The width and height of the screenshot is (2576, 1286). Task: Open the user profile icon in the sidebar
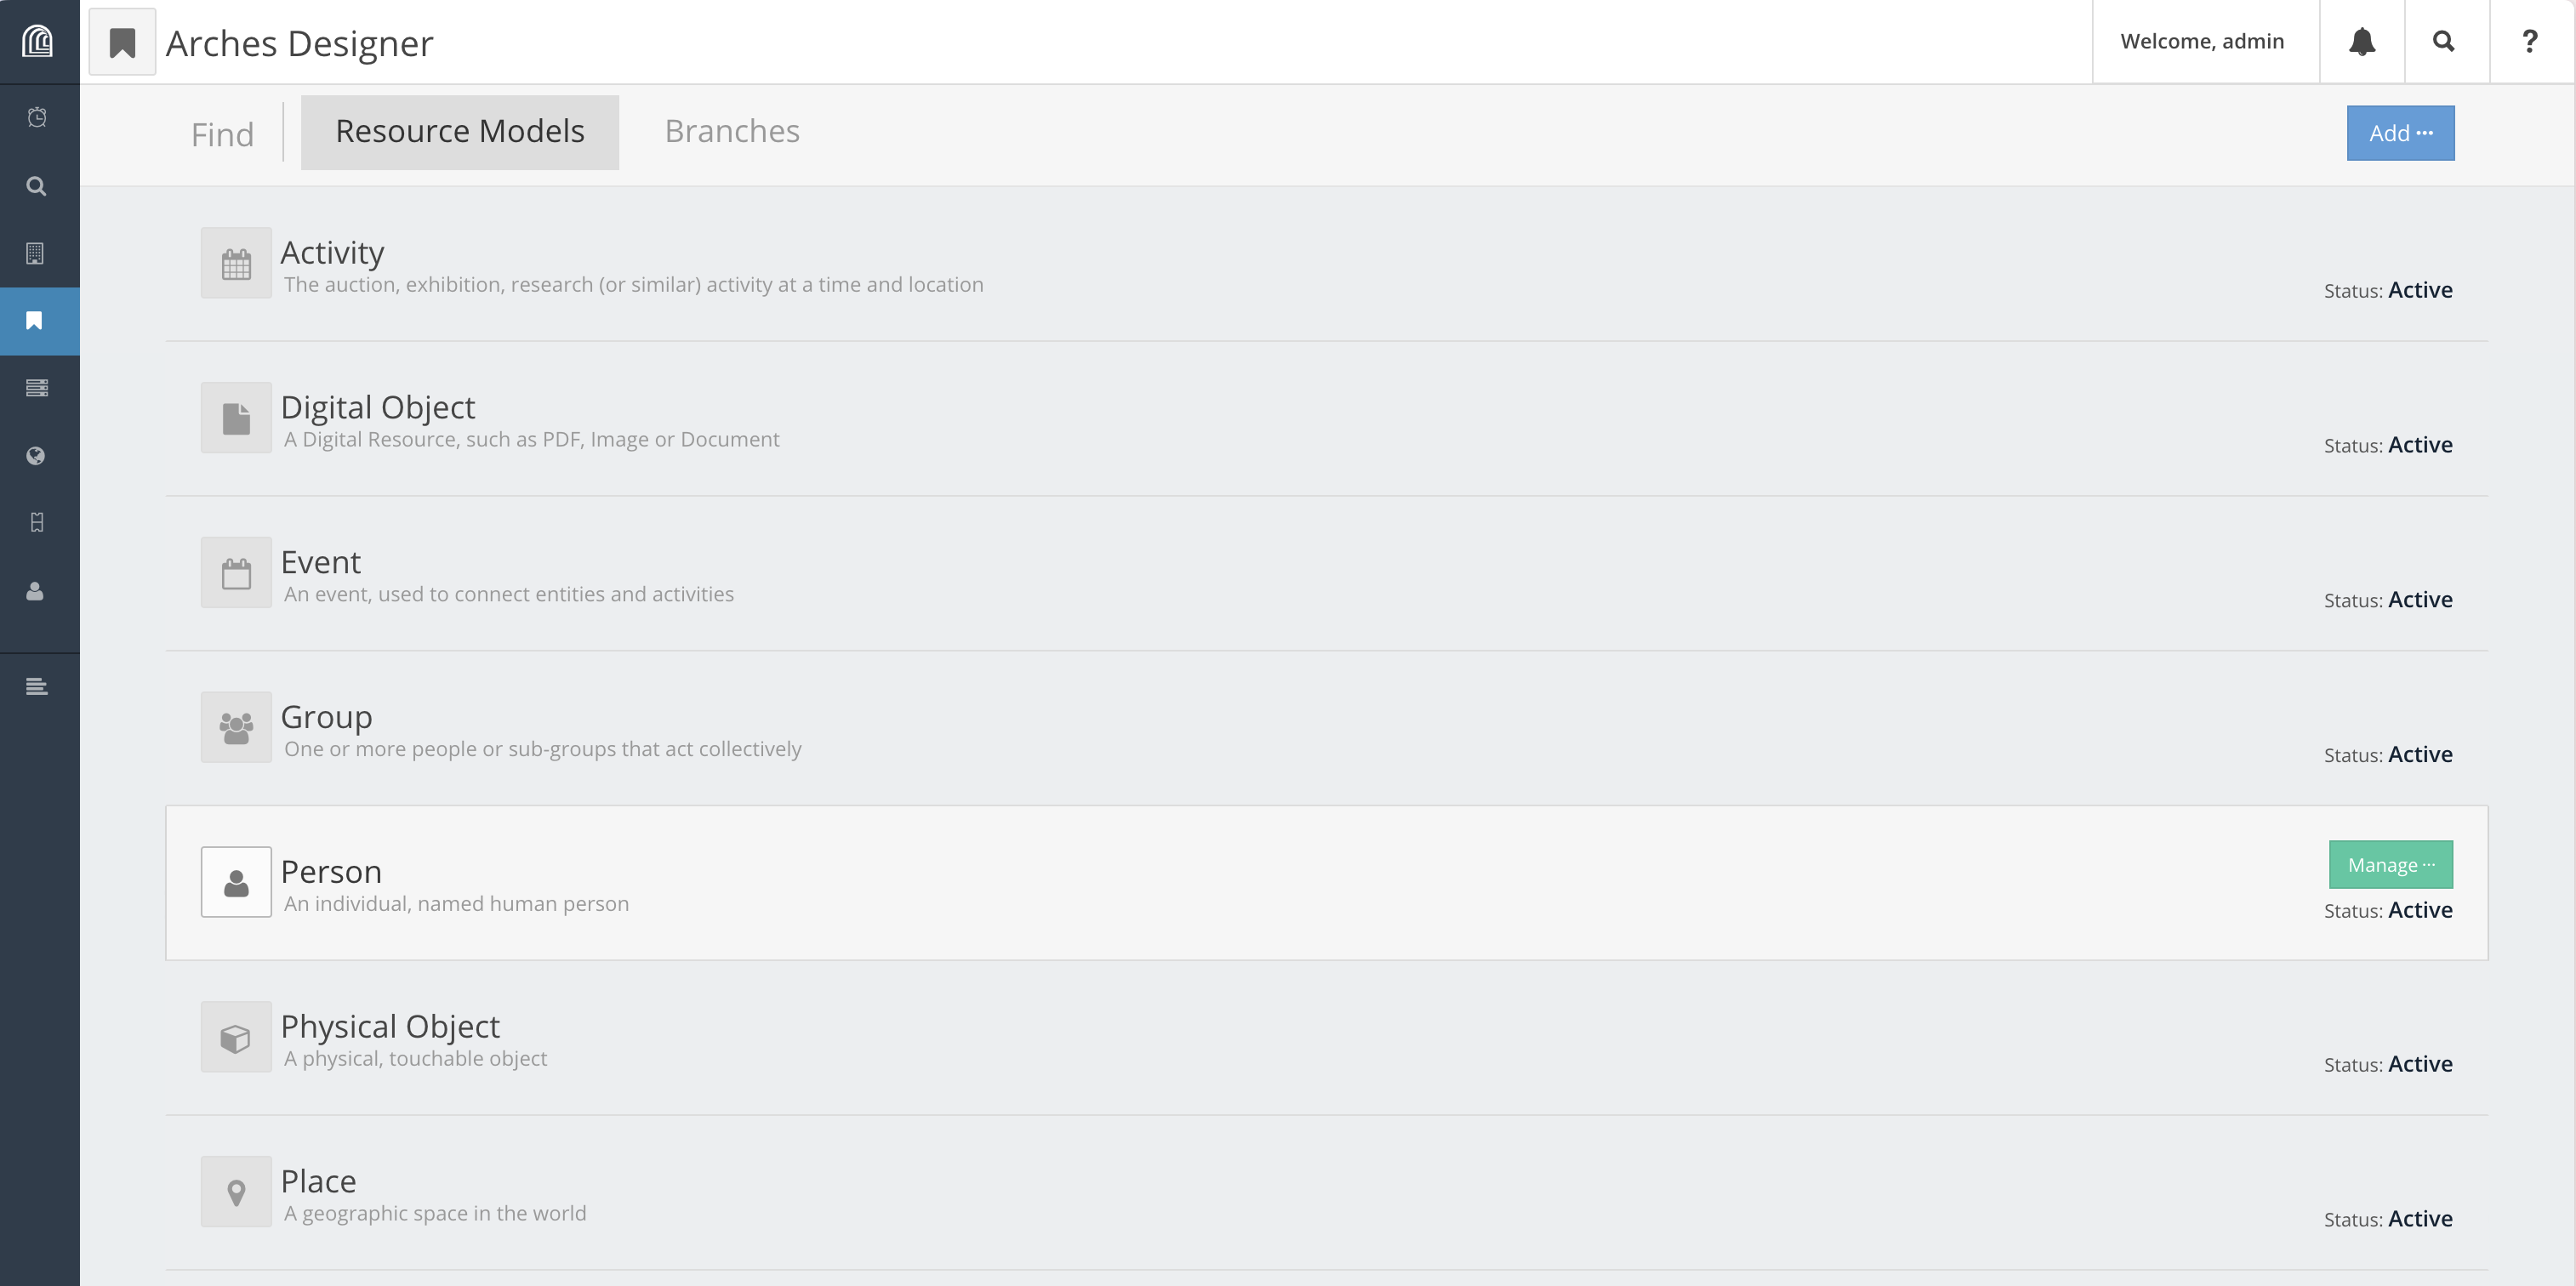[x=37, y=591]
